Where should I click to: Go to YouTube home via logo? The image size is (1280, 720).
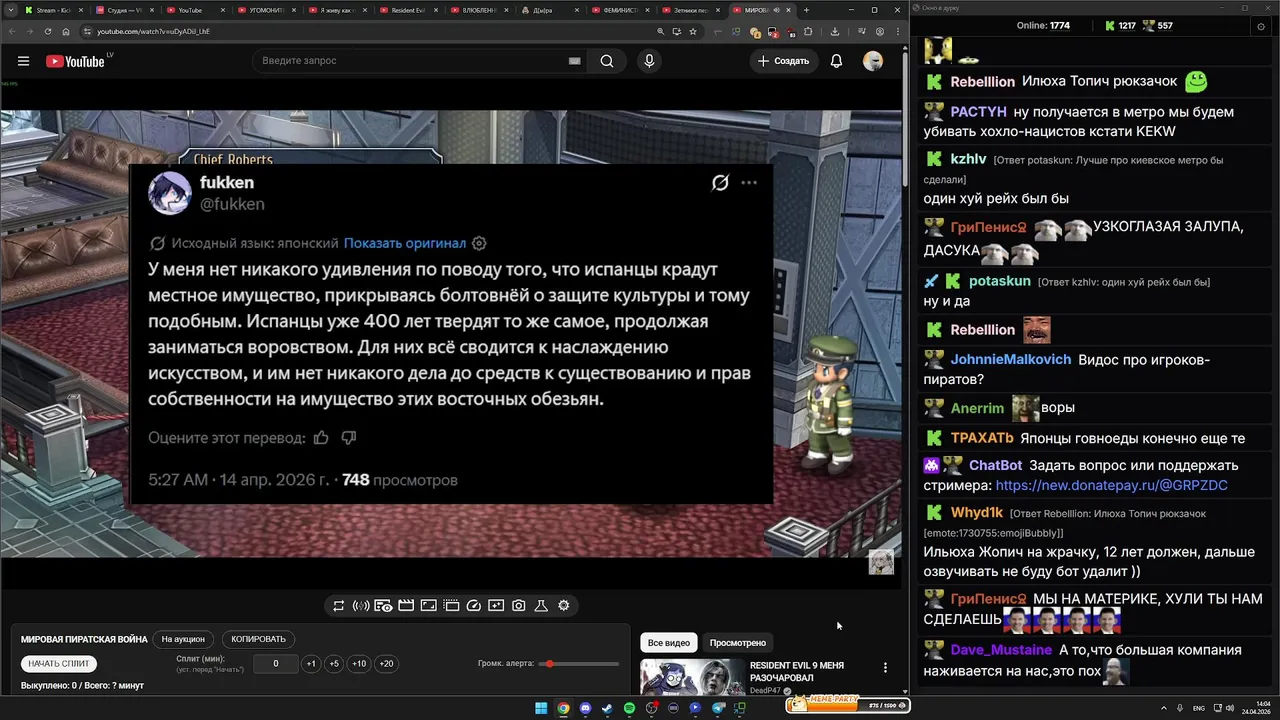point(75,61)
